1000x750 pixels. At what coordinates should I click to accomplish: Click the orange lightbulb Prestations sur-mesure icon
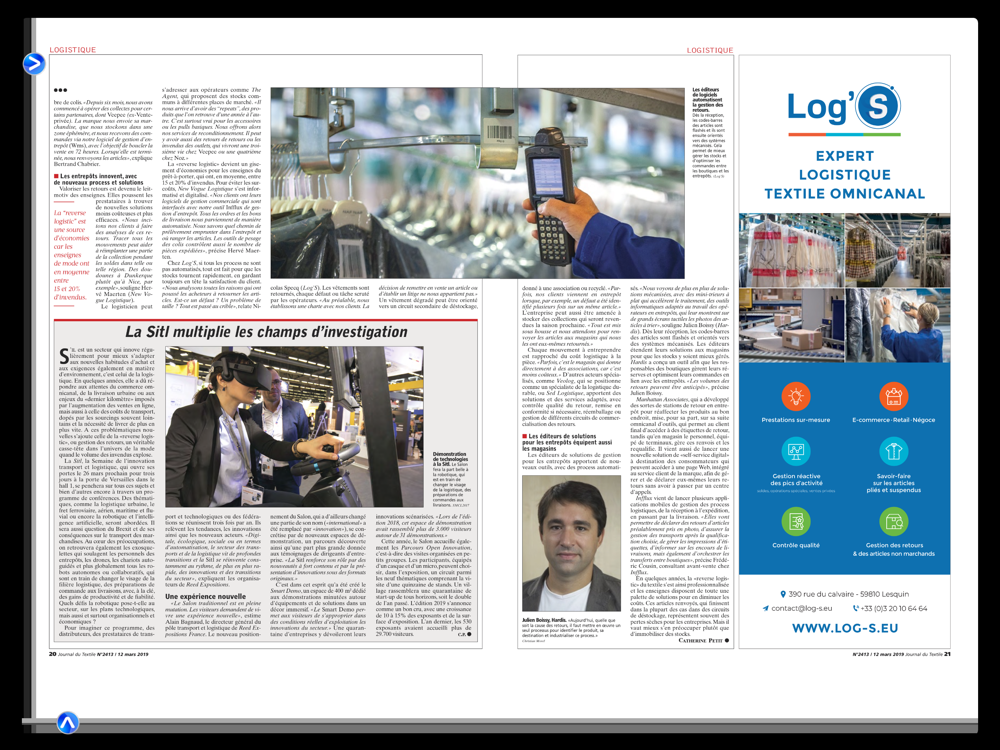[x=796, y=397]
